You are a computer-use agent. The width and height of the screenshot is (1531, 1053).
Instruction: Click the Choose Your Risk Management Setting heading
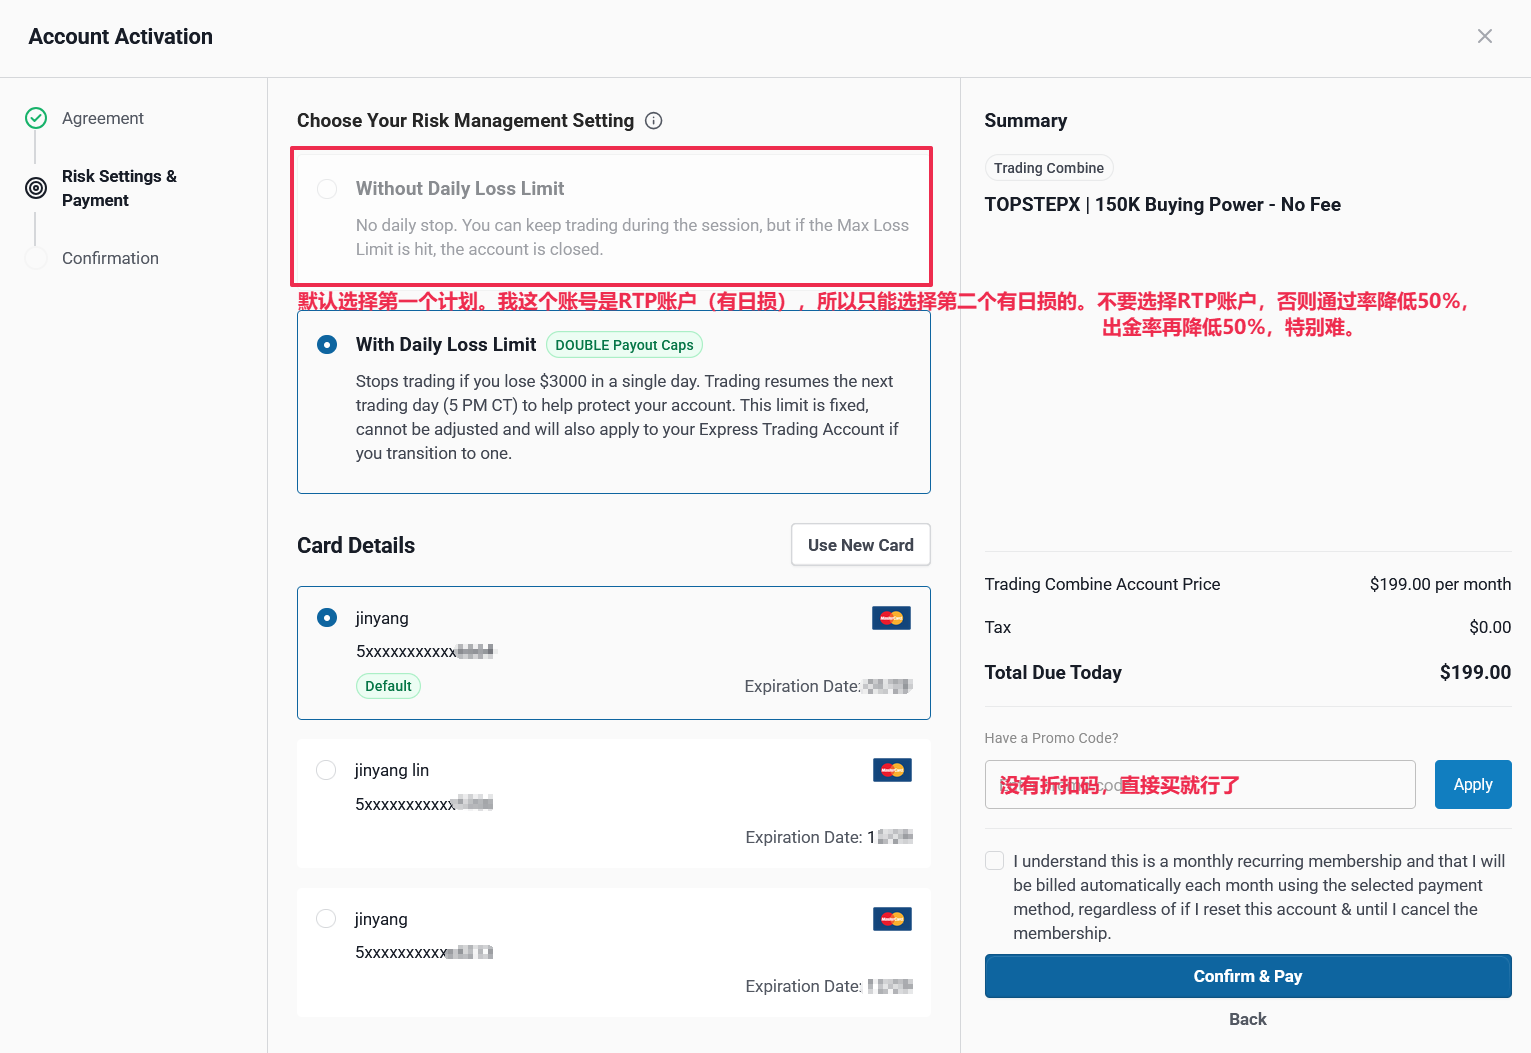[x=466, y=121]
